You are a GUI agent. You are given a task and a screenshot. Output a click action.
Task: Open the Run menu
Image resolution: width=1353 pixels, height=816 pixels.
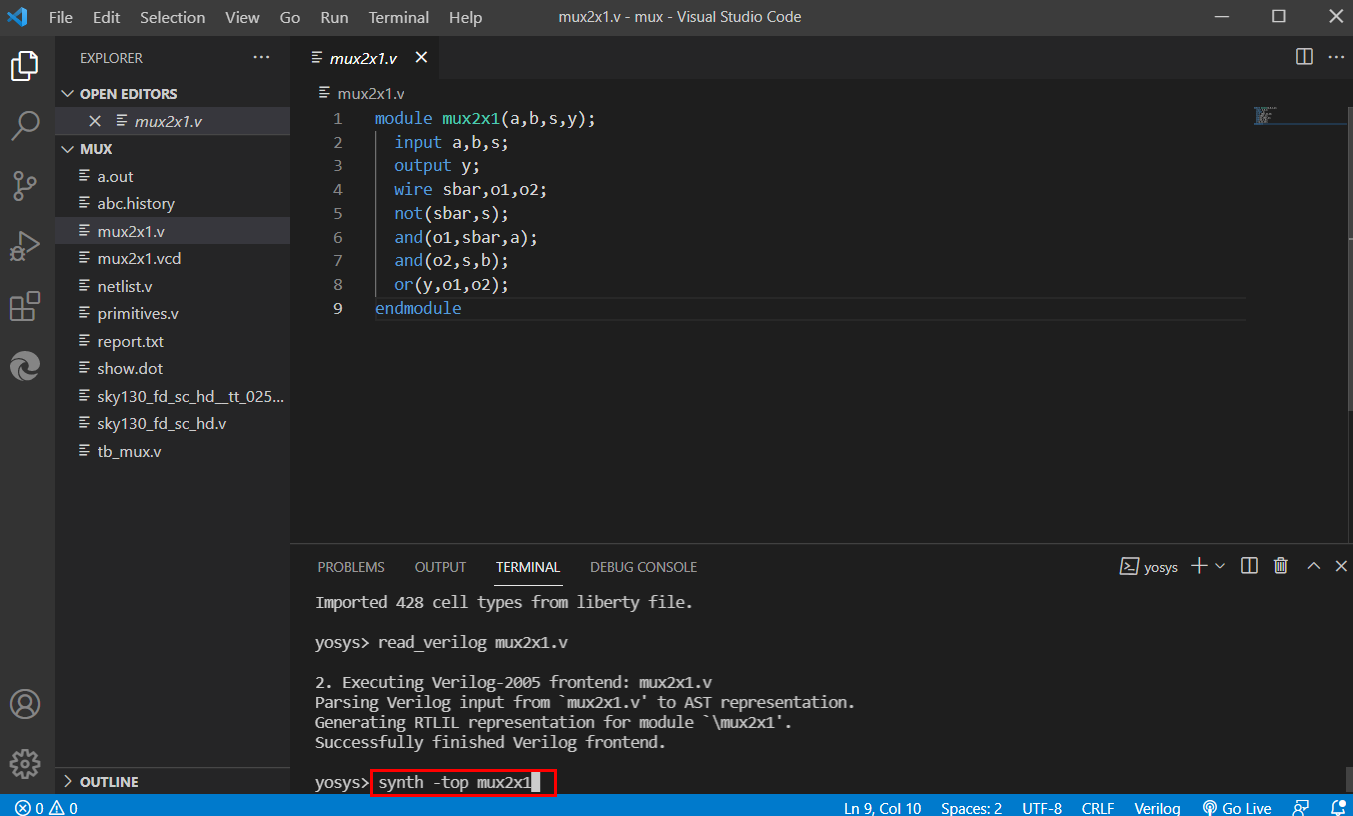click(334, 17)
